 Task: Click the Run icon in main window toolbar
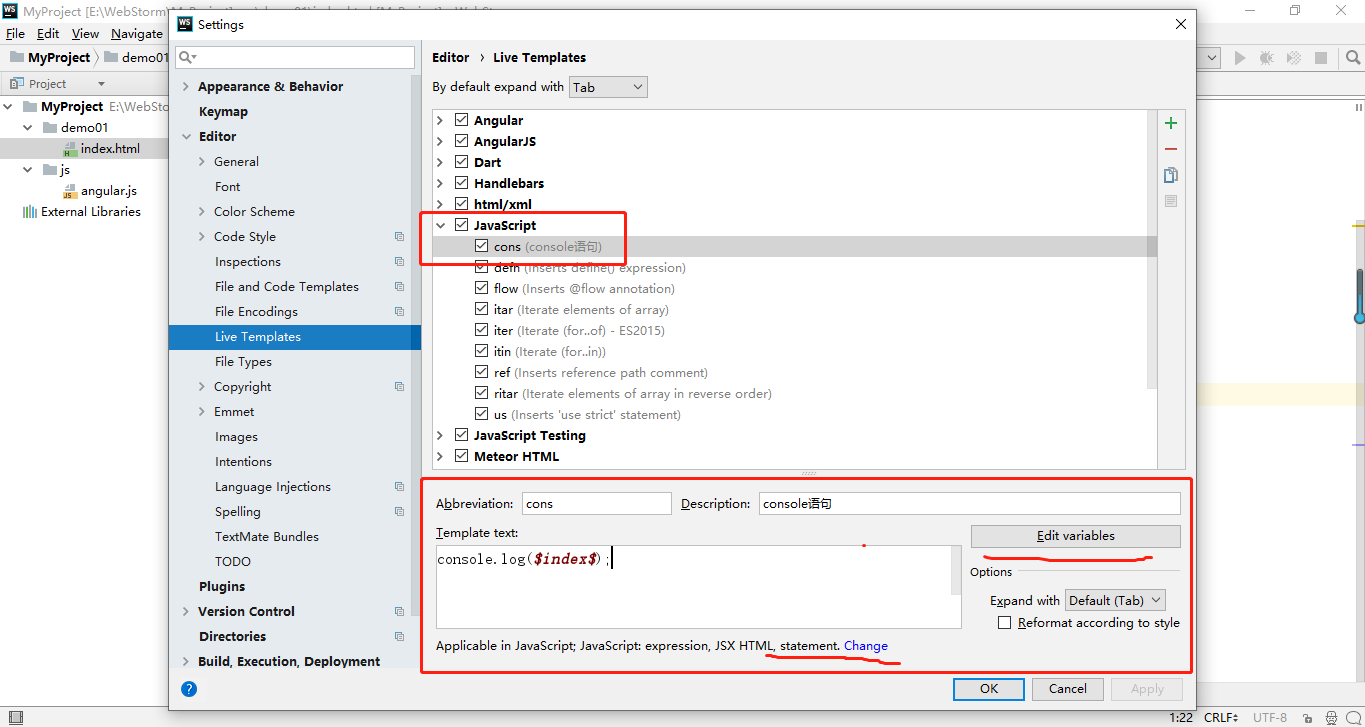[x=1240, y=58]
